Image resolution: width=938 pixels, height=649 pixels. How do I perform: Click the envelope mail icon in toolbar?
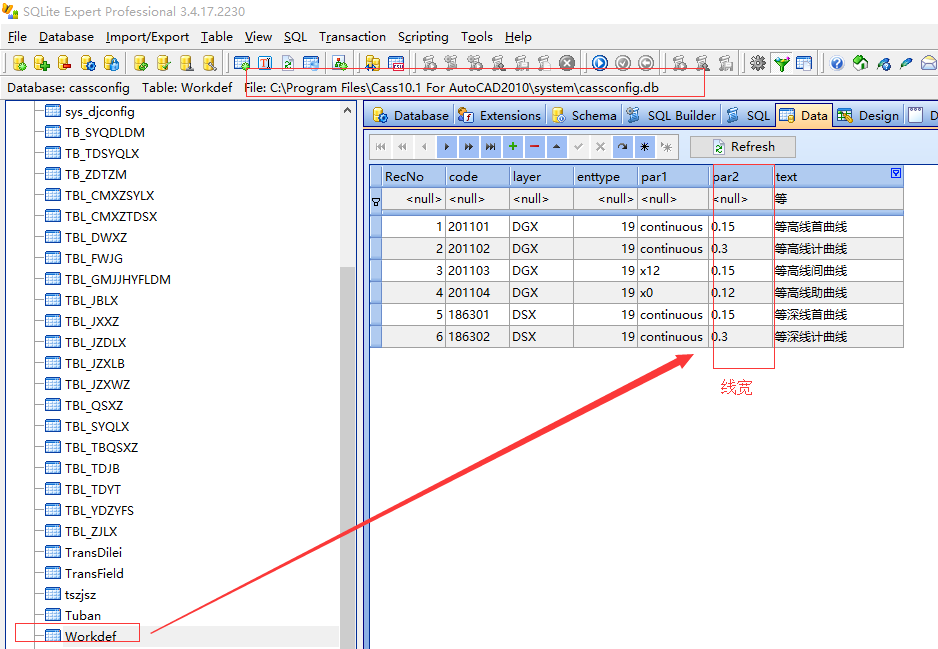click(928, 63)
